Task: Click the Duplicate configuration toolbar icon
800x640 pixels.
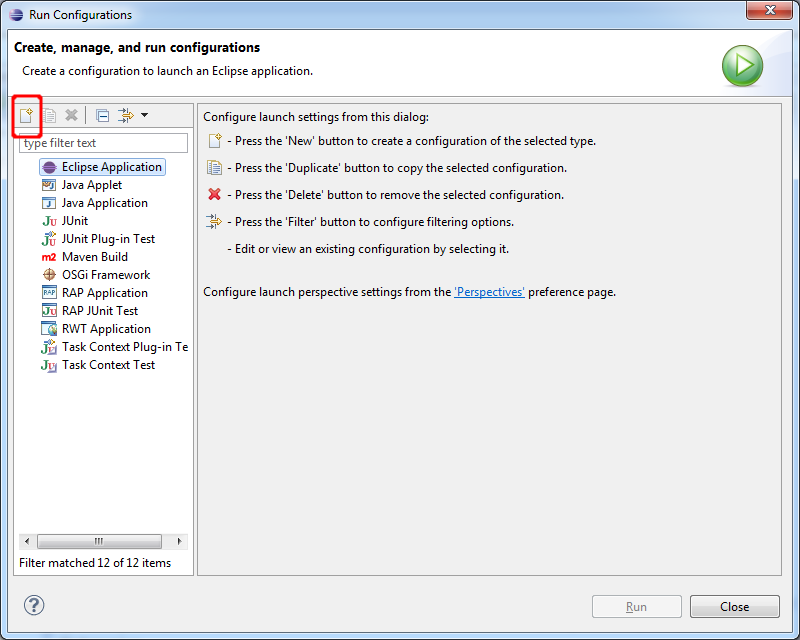Action: point(49,115)
